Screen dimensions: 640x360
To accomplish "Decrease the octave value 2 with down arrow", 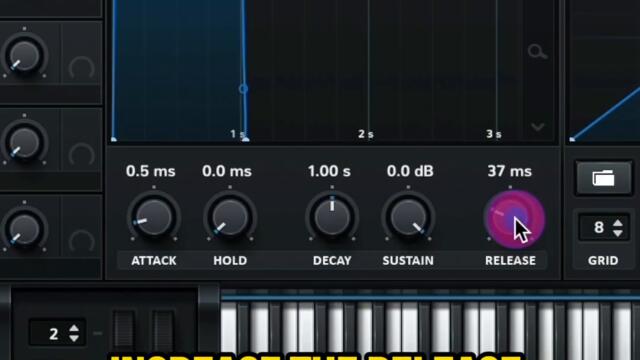I will [74, 338].
